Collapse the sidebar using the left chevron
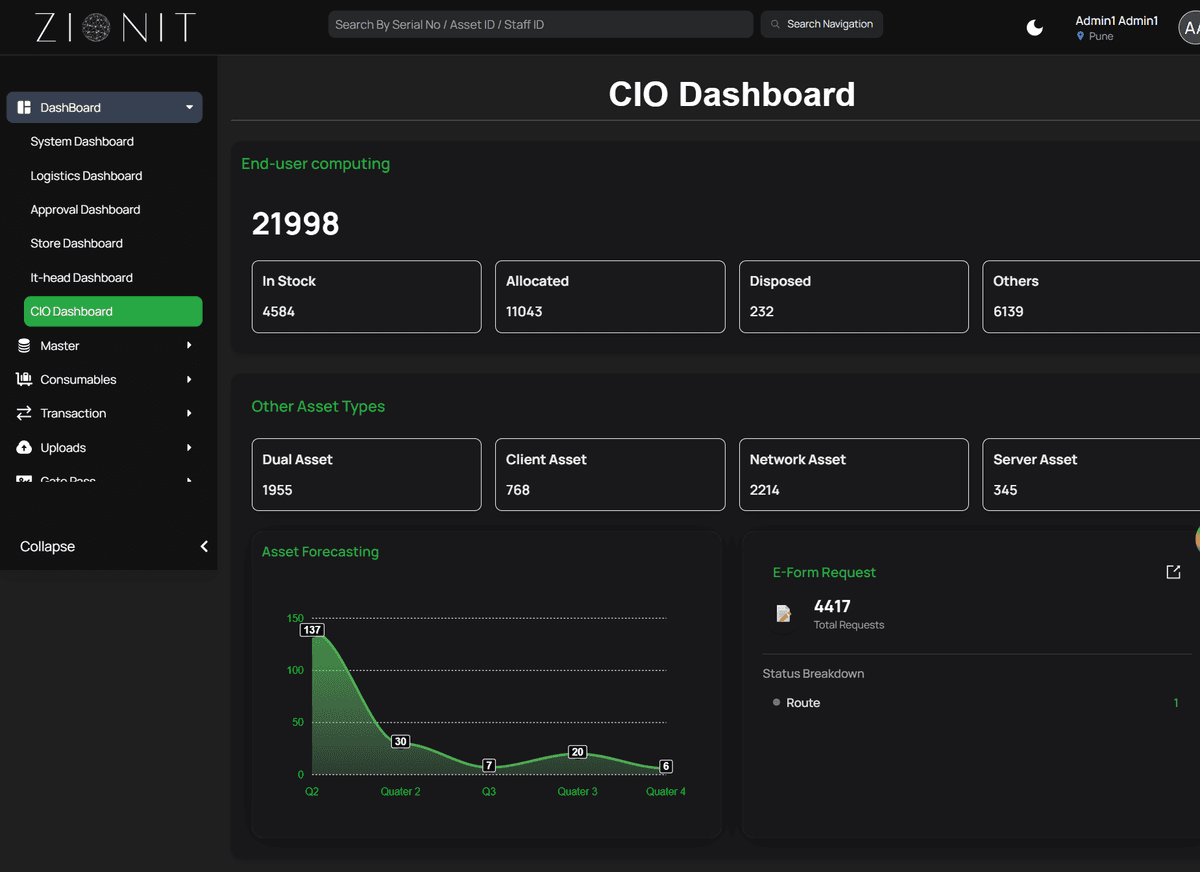This screenshot has width=1200, height=872. pos(204,546)
